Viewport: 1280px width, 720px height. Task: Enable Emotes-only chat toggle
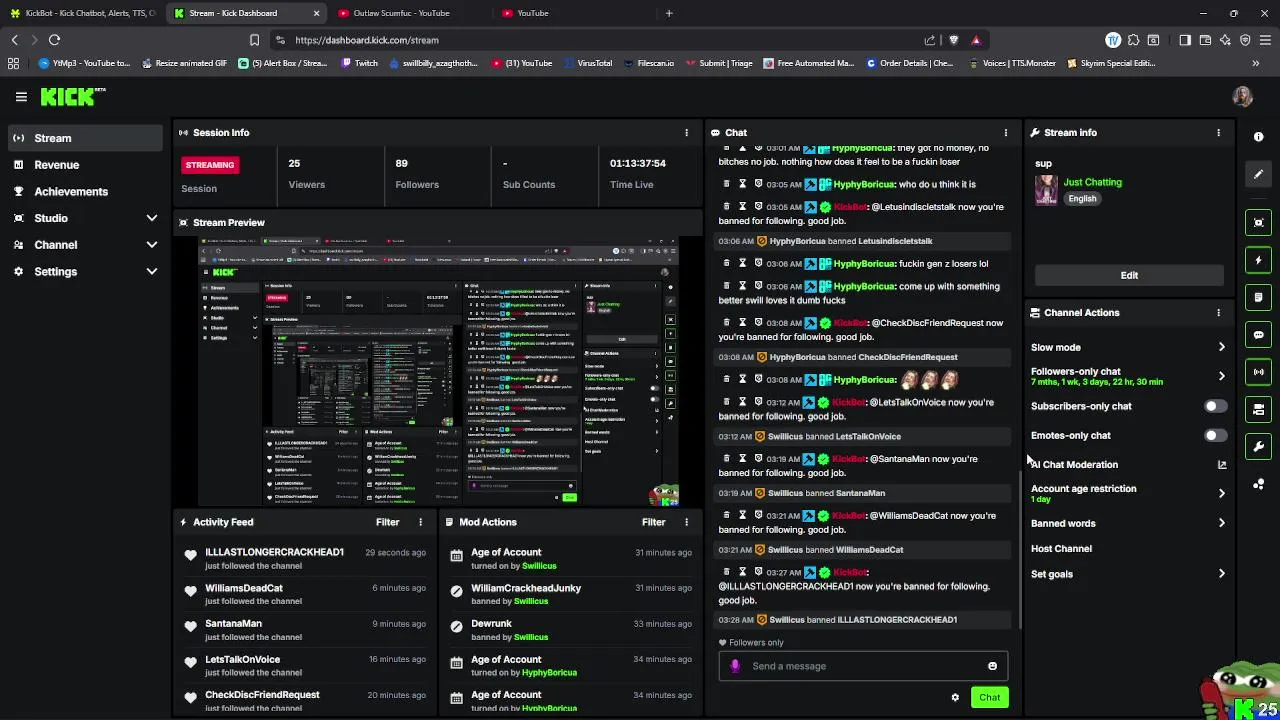point(1215,435)
